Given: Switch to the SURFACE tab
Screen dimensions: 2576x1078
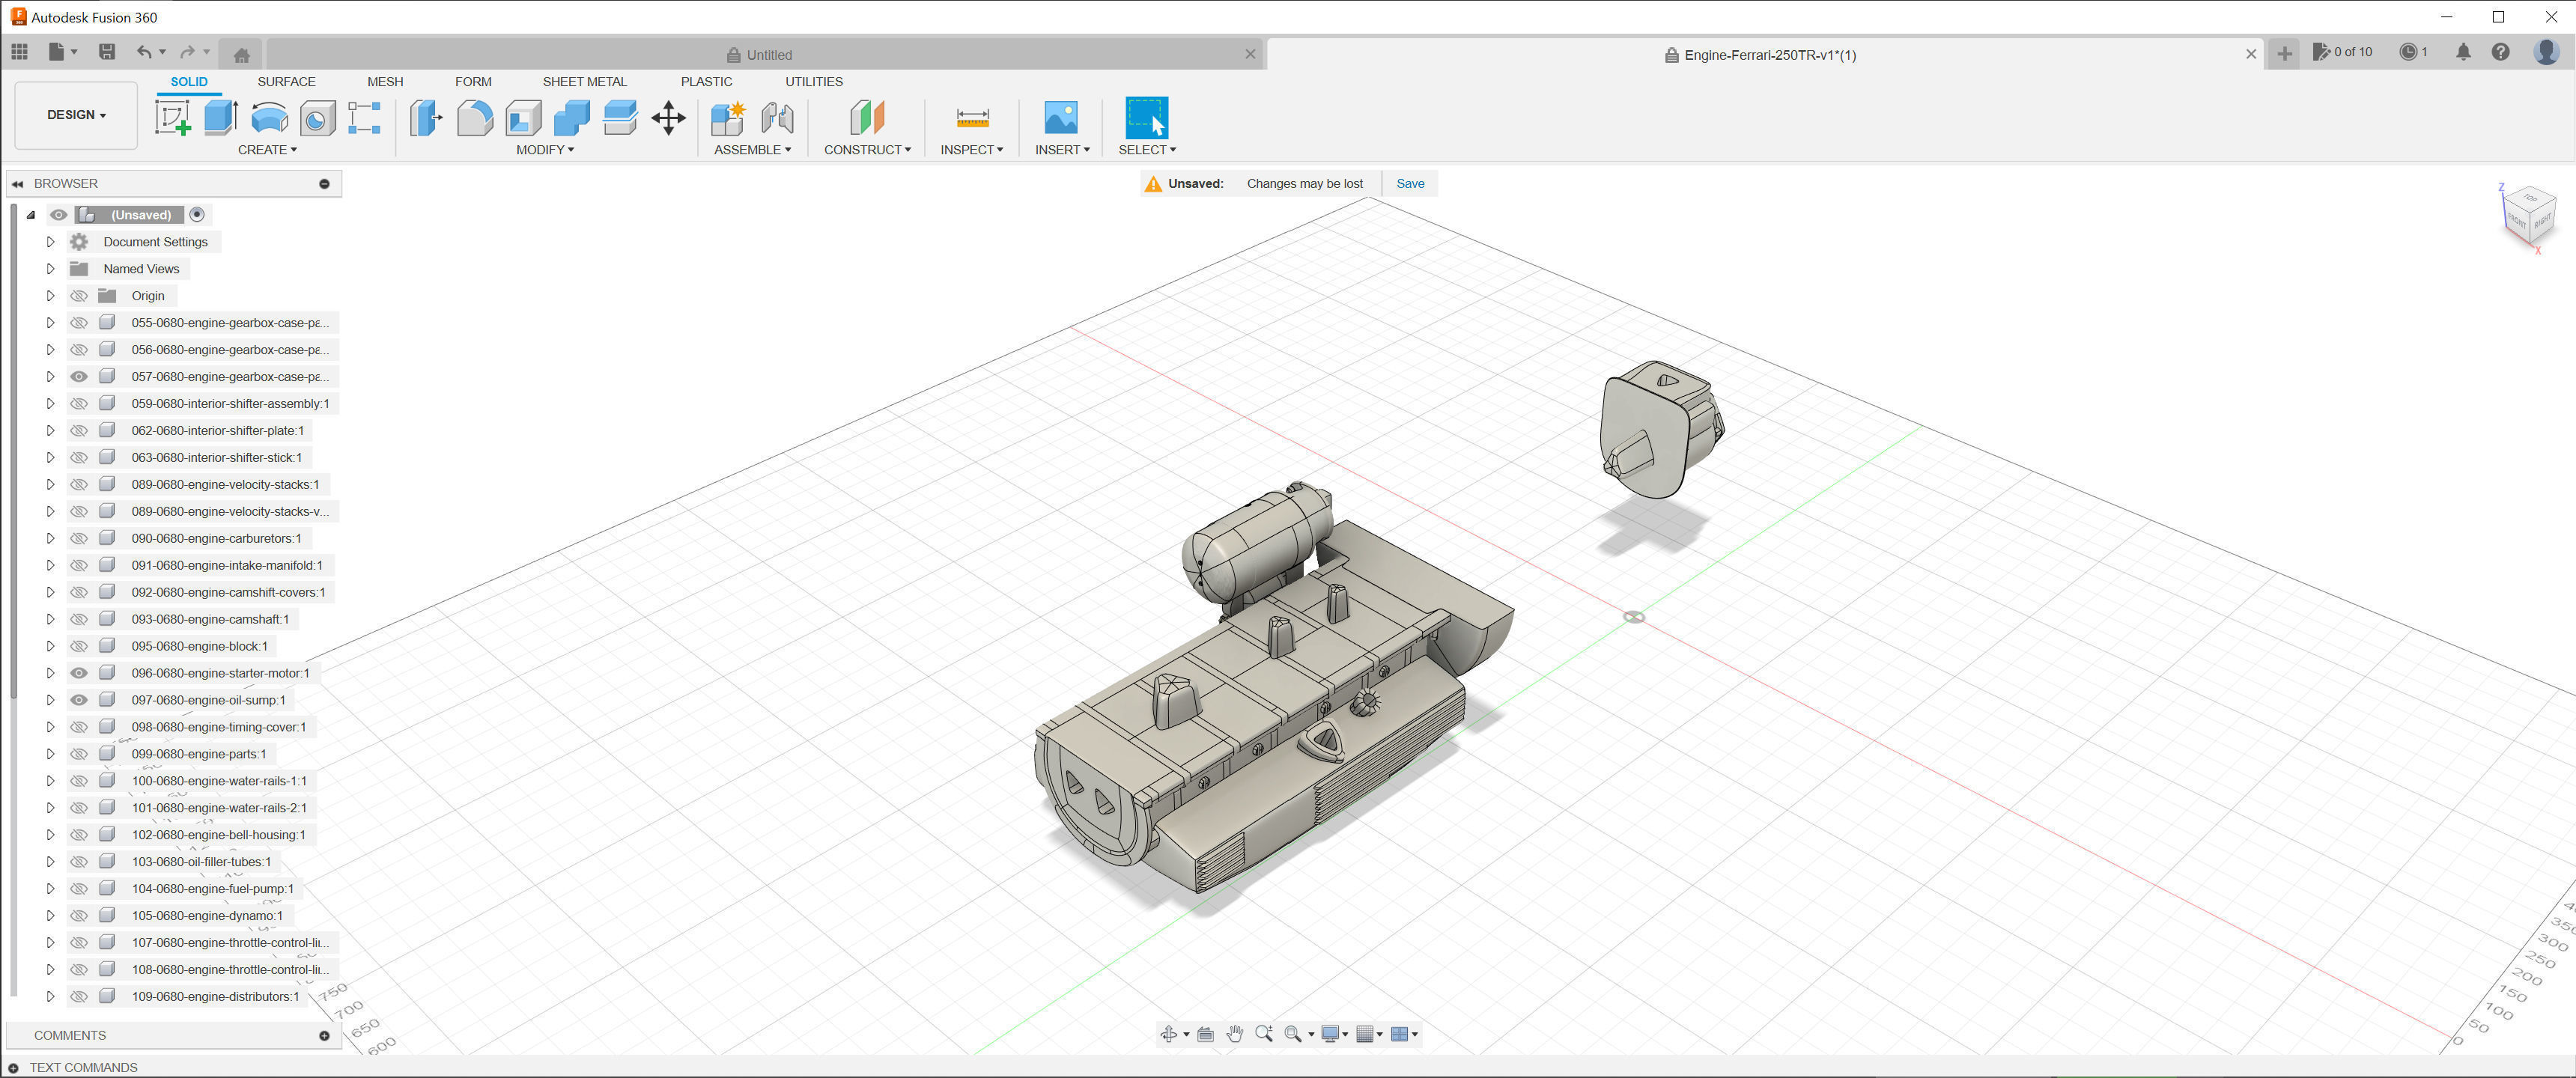Looking at the screenshot, I should pos(286,82).
